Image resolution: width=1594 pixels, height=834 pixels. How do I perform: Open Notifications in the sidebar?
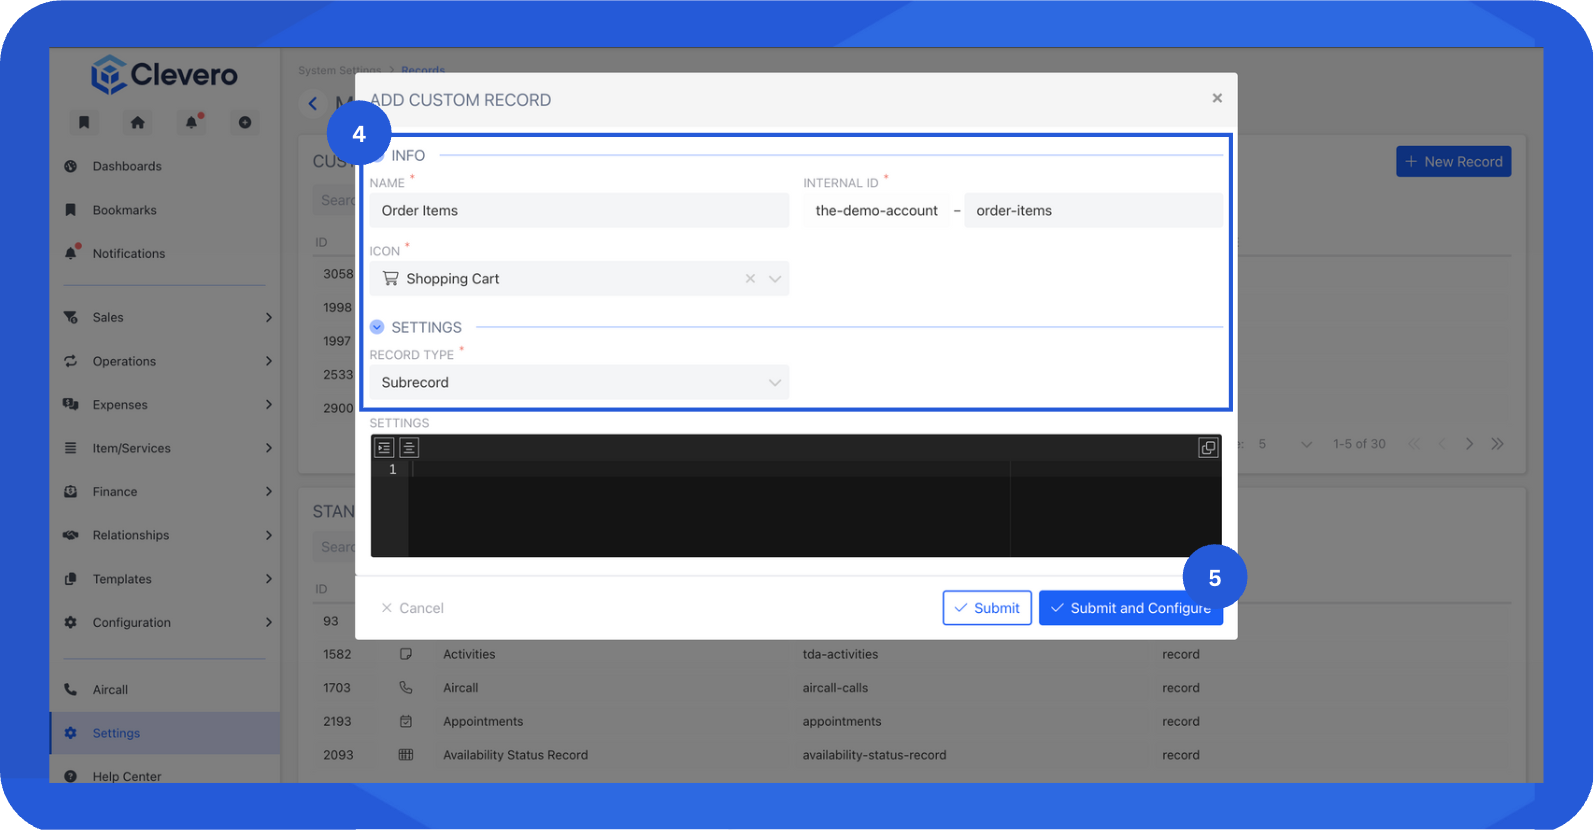[x=129, y=253]
